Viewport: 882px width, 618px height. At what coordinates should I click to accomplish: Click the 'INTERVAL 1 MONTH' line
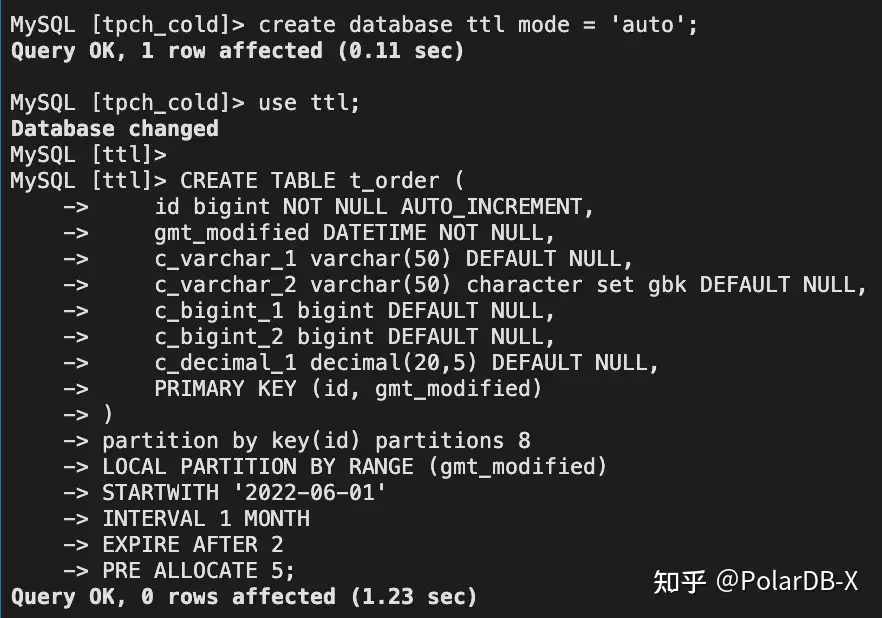[x=206, y=519]
